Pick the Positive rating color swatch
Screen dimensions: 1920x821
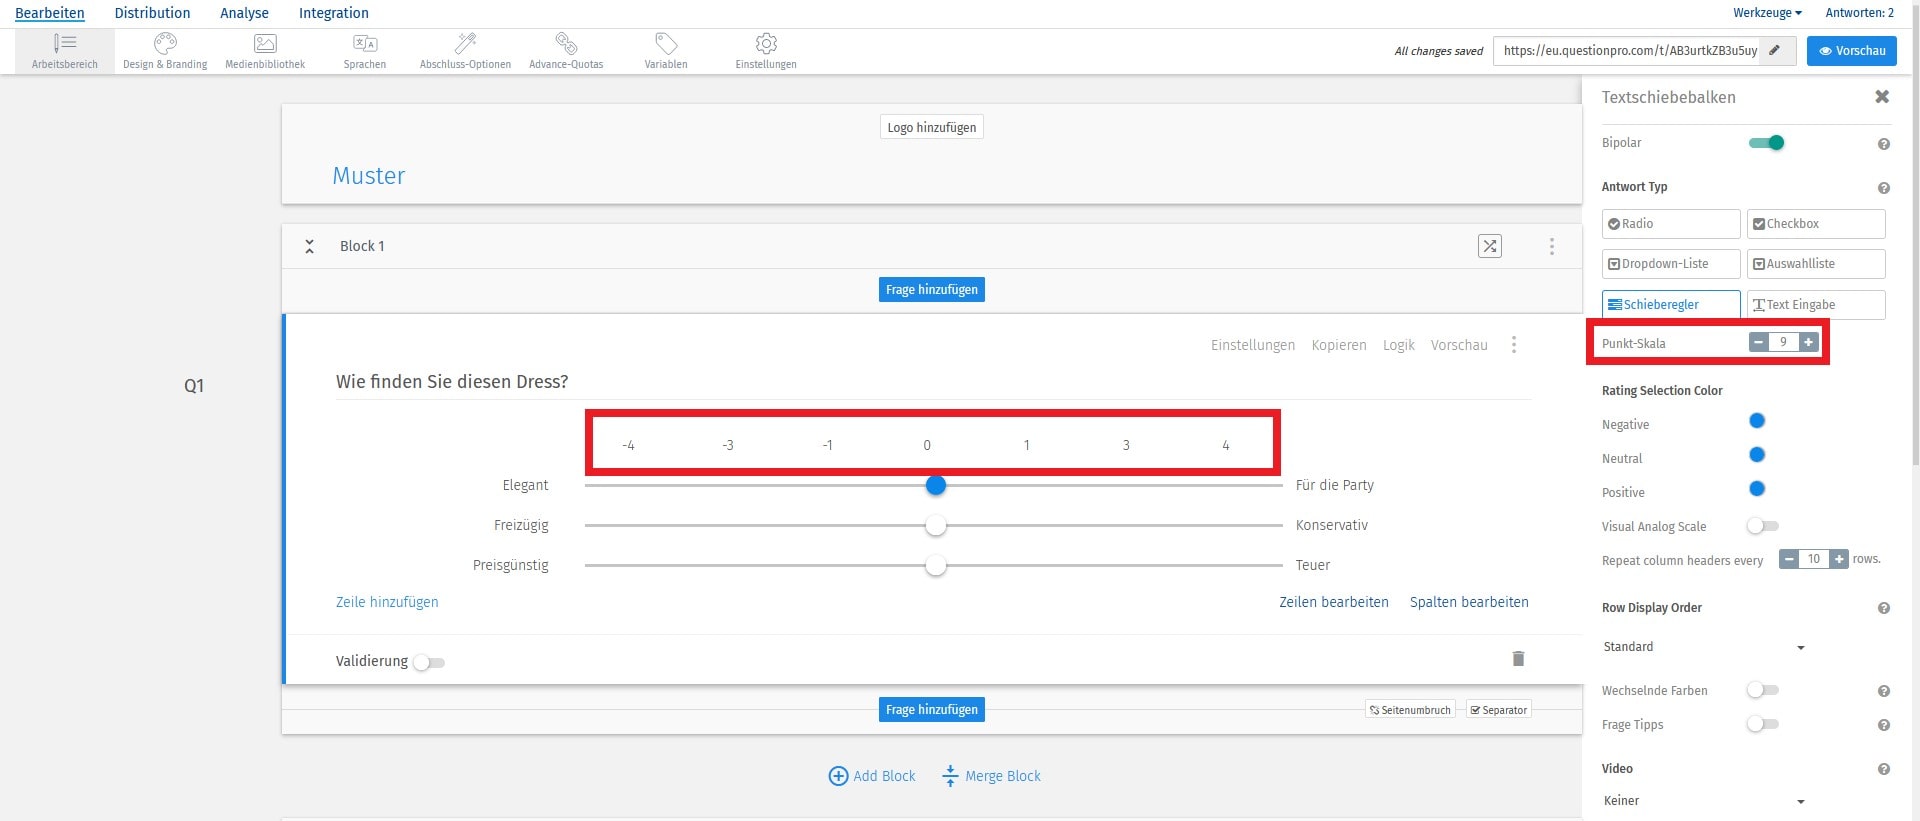pos(1757,489)
